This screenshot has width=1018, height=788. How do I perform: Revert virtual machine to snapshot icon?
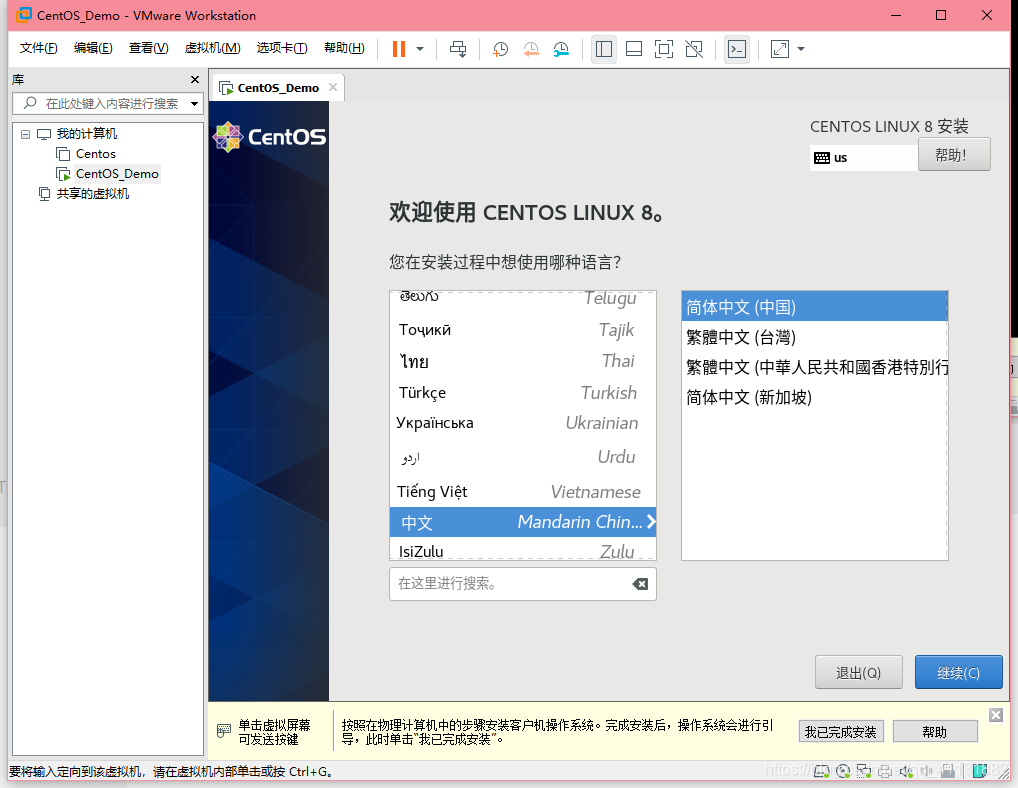pos(530,49)
